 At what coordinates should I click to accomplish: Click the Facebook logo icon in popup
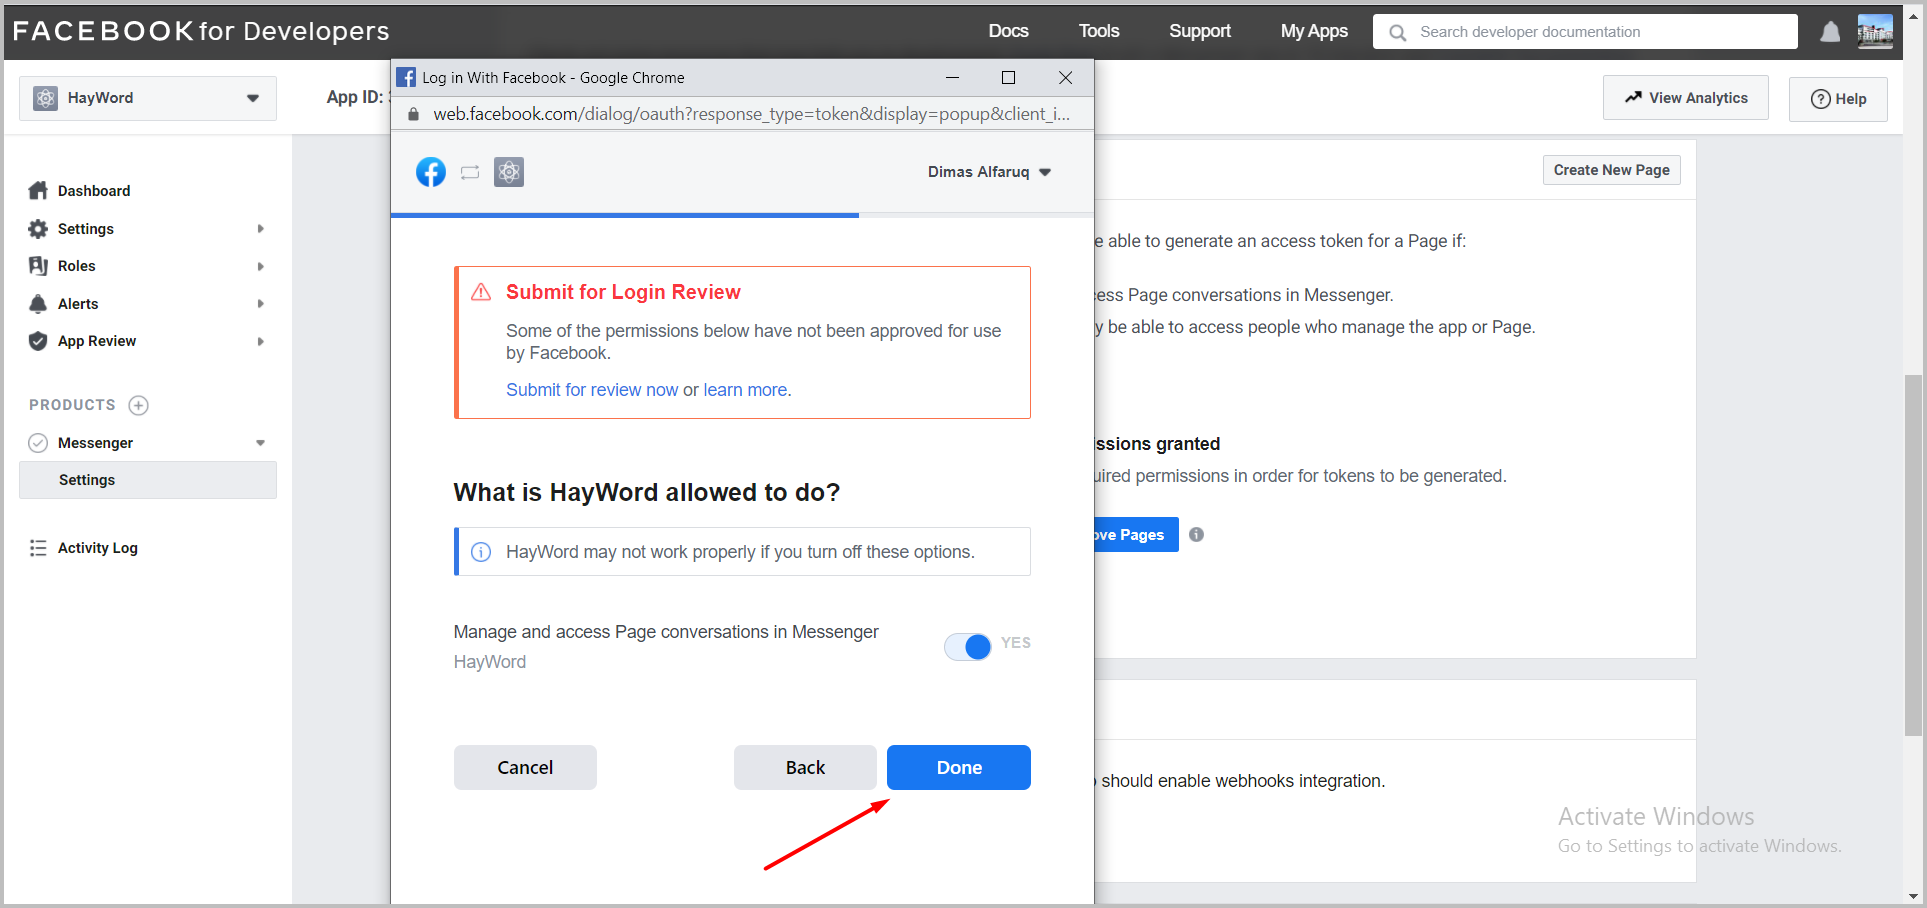(431, 172)
